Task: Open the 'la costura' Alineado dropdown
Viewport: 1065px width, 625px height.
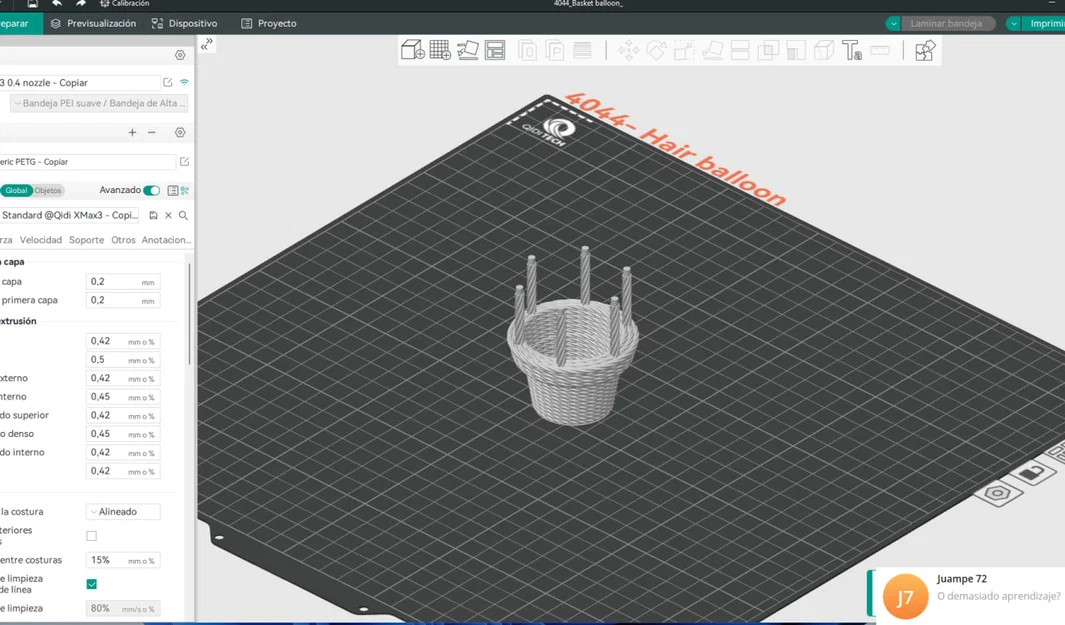Action: [x=123, y=512]
